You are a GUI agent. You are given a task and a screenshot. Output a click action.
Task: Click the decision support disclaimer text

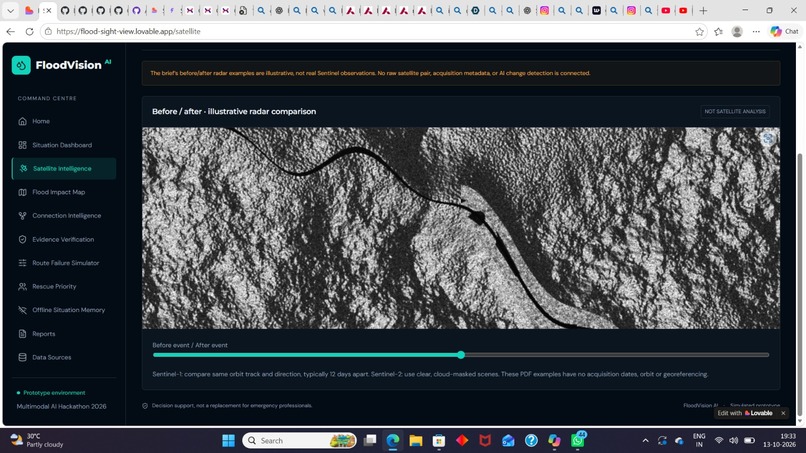[x=231, y=405]
